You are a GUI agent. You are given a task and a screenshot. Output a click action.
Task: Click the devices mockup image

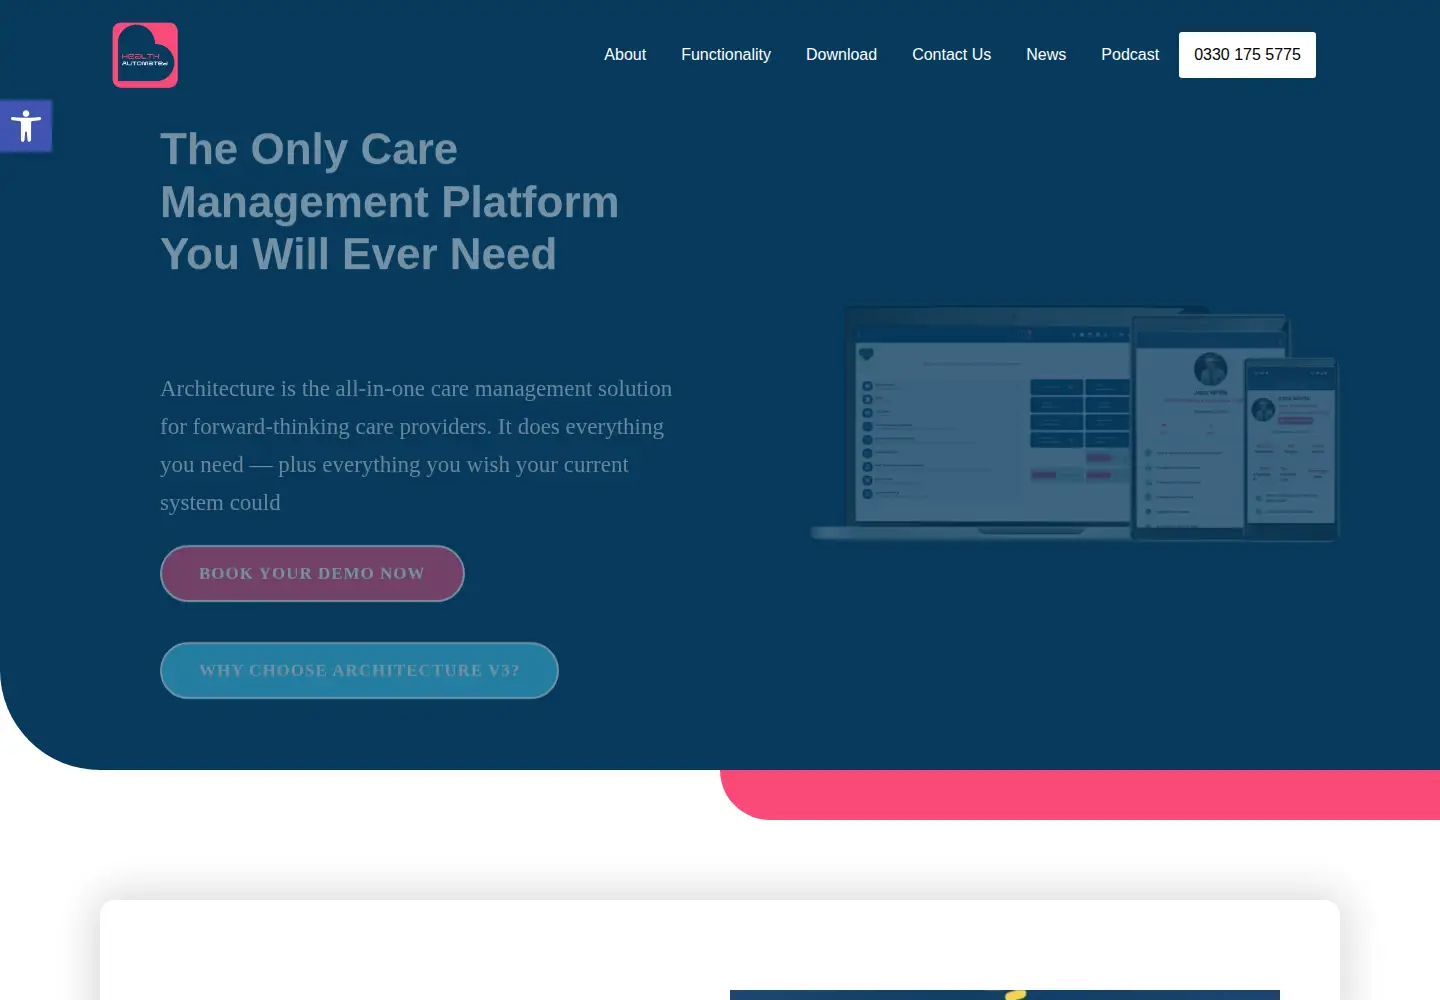1074,423
